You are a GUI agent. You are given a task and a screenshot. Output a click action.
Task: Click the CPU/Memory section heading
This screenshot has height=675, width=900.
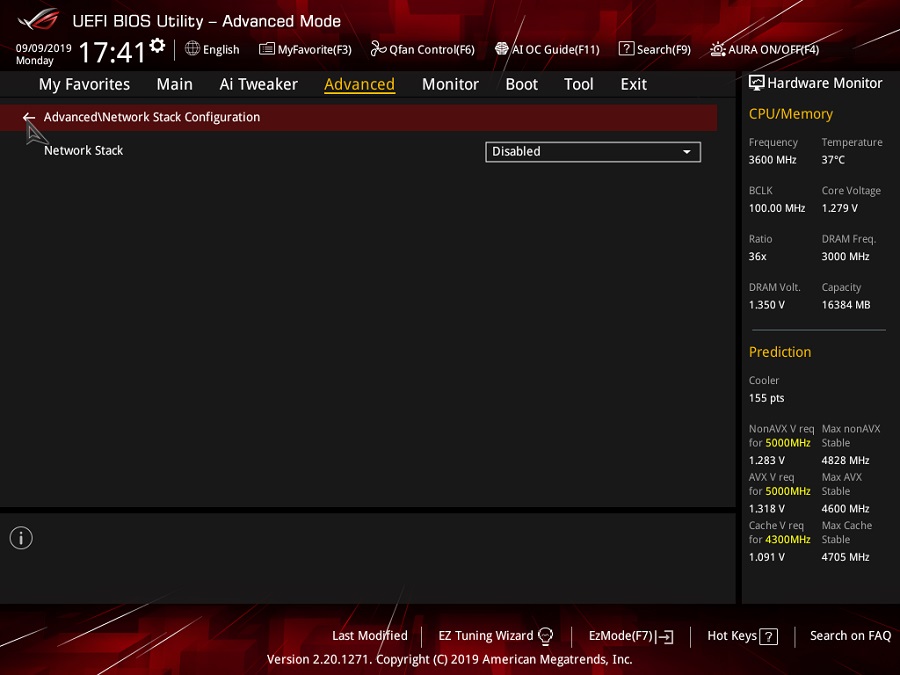tap(790, 114)
